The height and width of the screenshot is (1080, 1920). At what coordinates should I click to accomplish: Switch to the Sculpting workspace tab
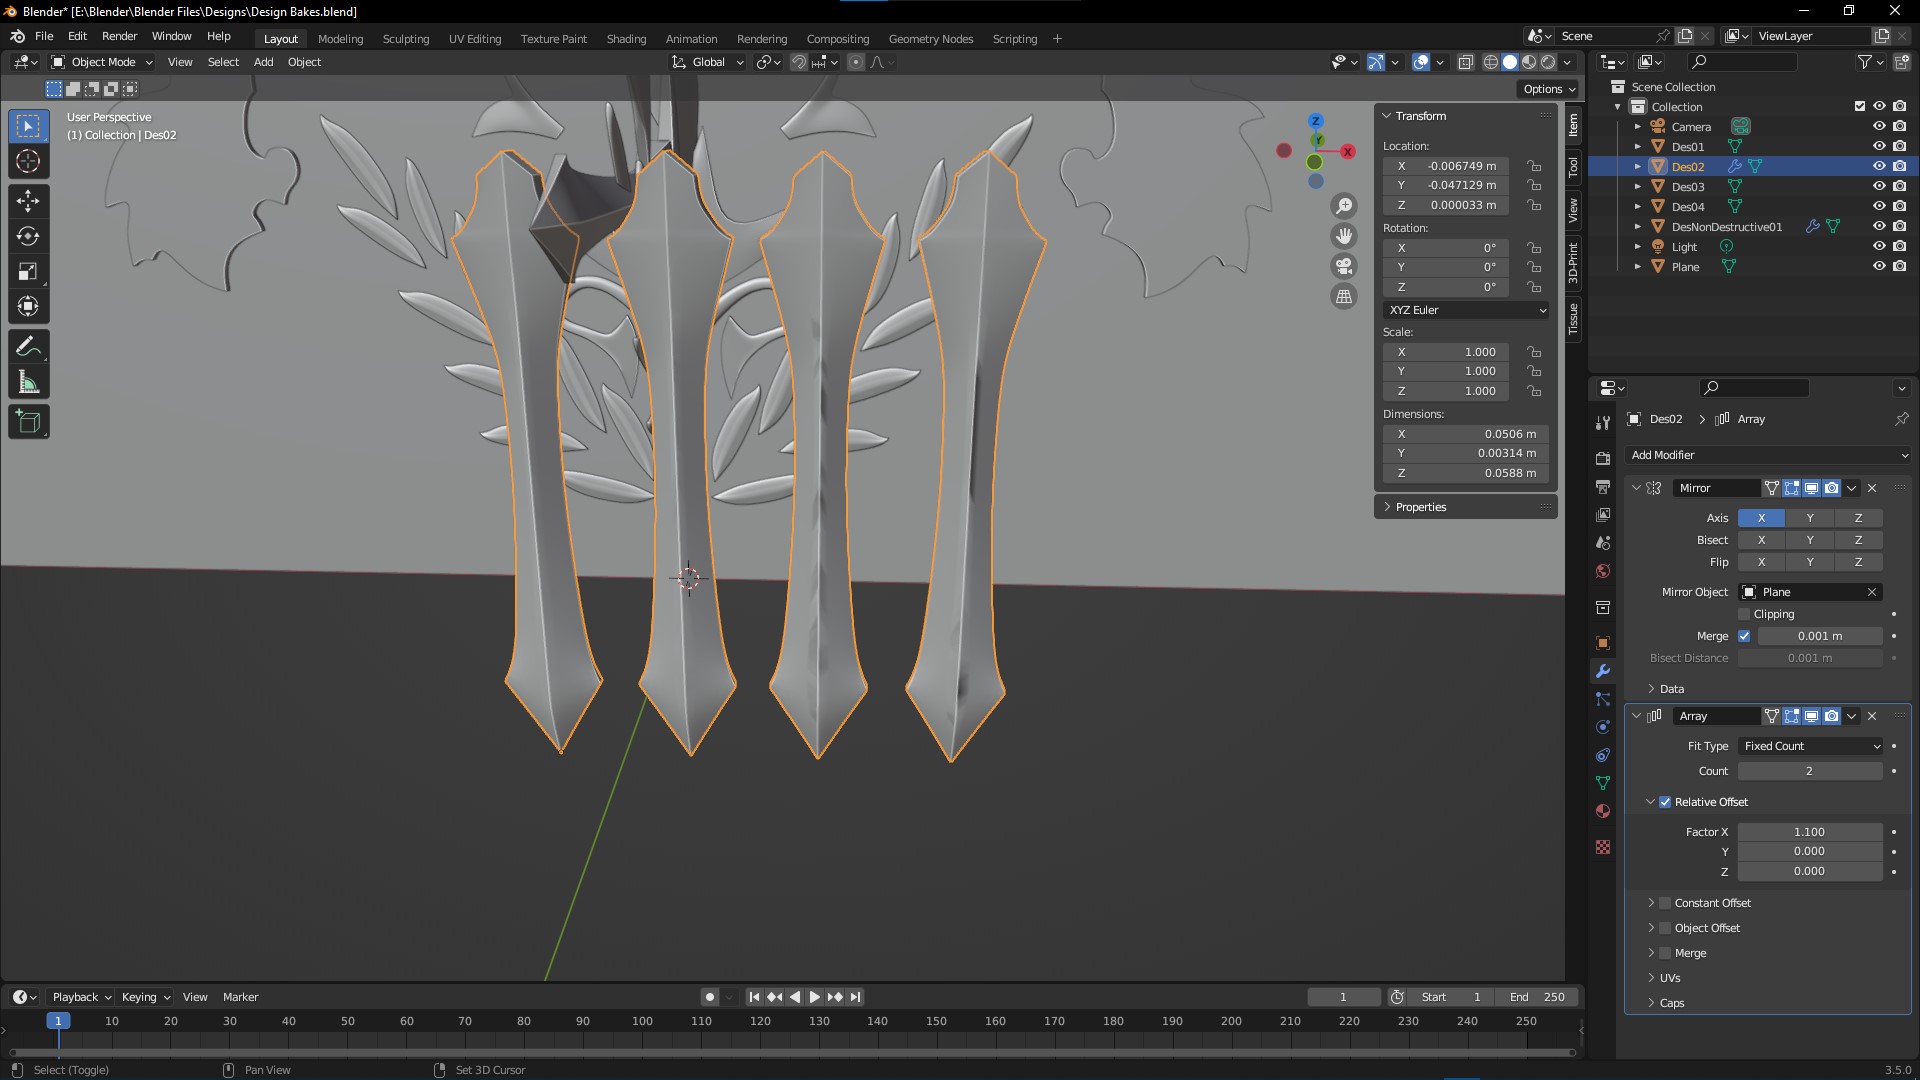coord(406,39)
